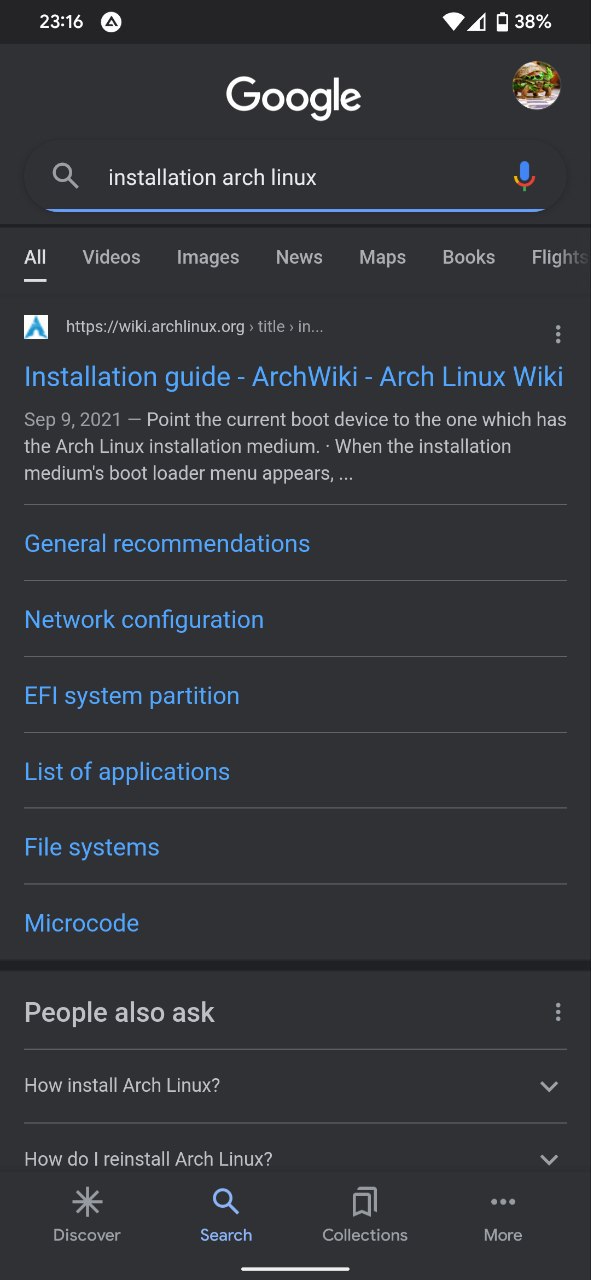Image resolution: width=591 pixels, height=1280 pixels.
Task: Open three-dot menu for ArchWiki result
Action: tap(558, 334)
